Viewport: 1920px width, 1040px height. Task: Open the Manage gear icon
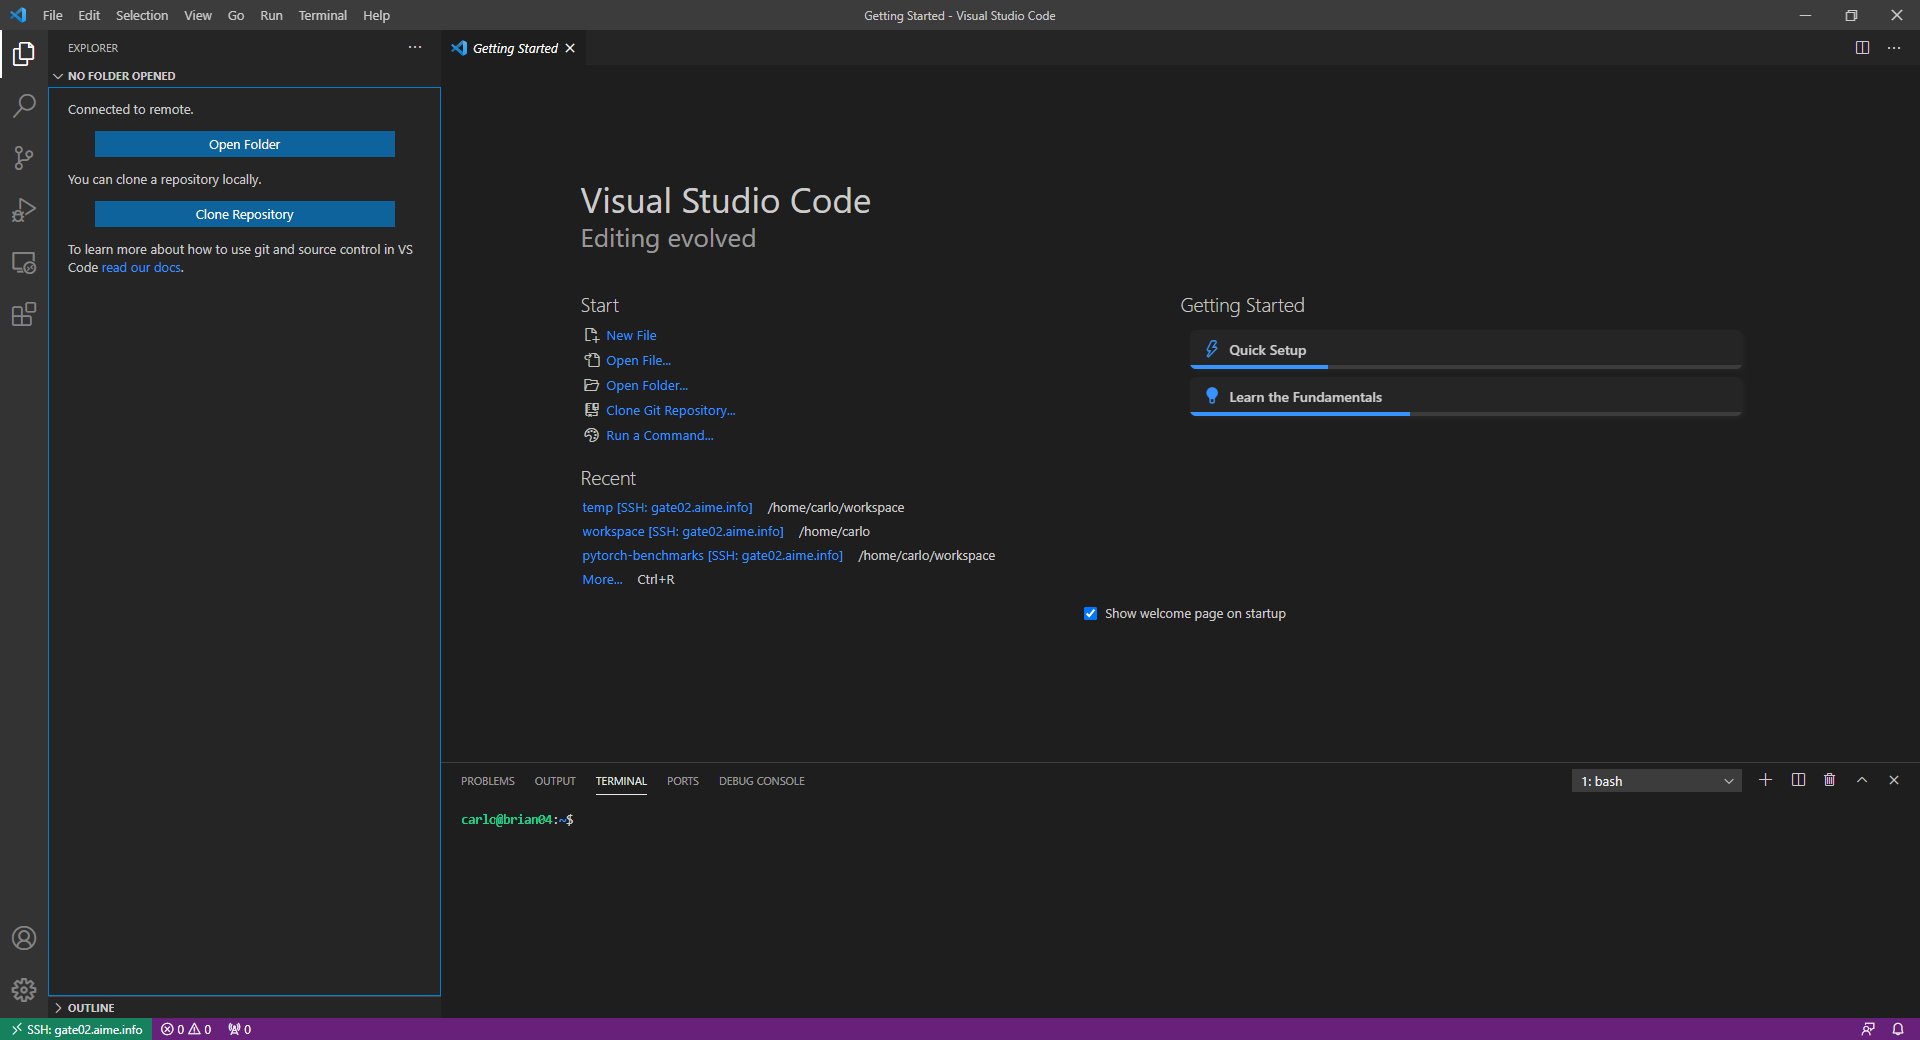pos(24,990)
